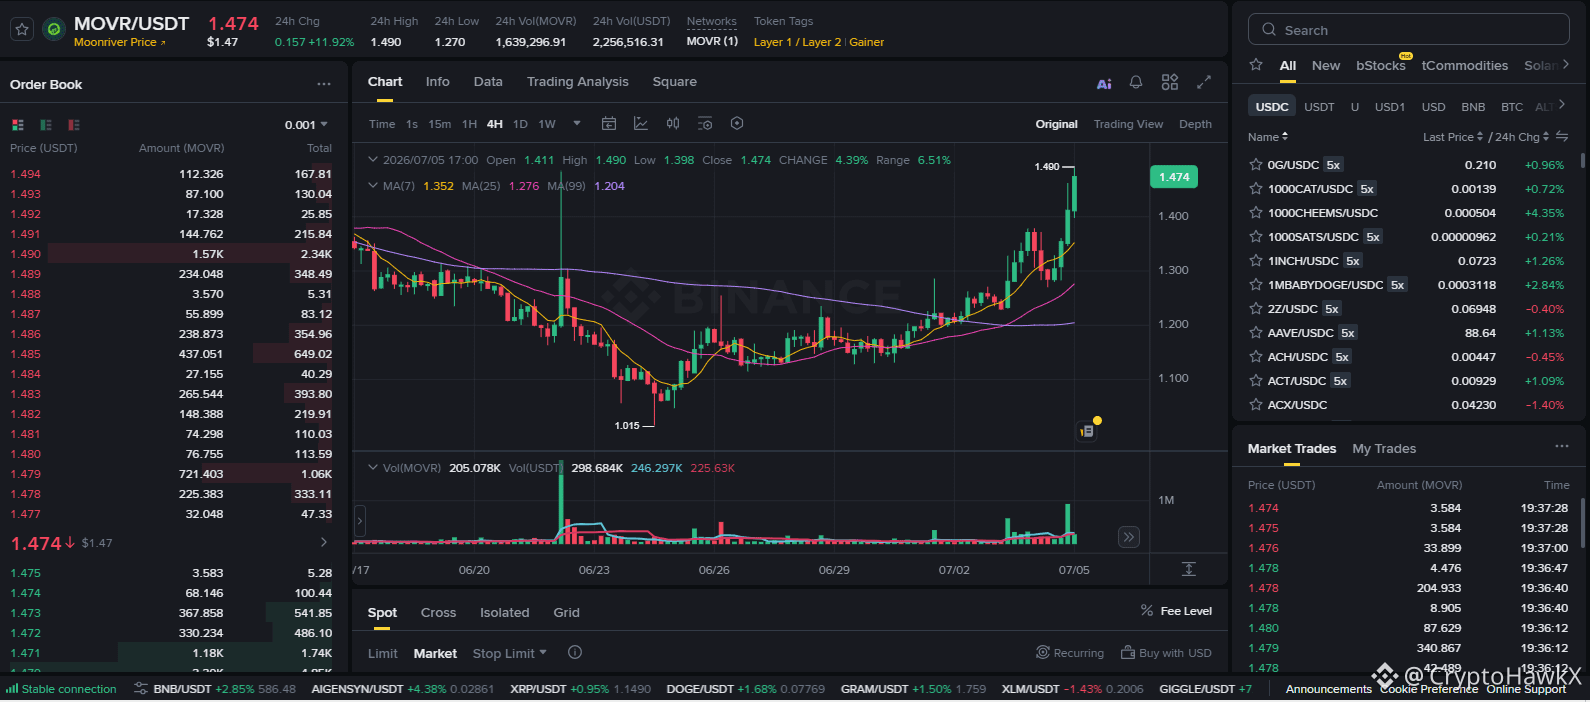Screen dimensions: 1590x702
Task: Open Announcements in the footer
Action: coord(1328,689)
